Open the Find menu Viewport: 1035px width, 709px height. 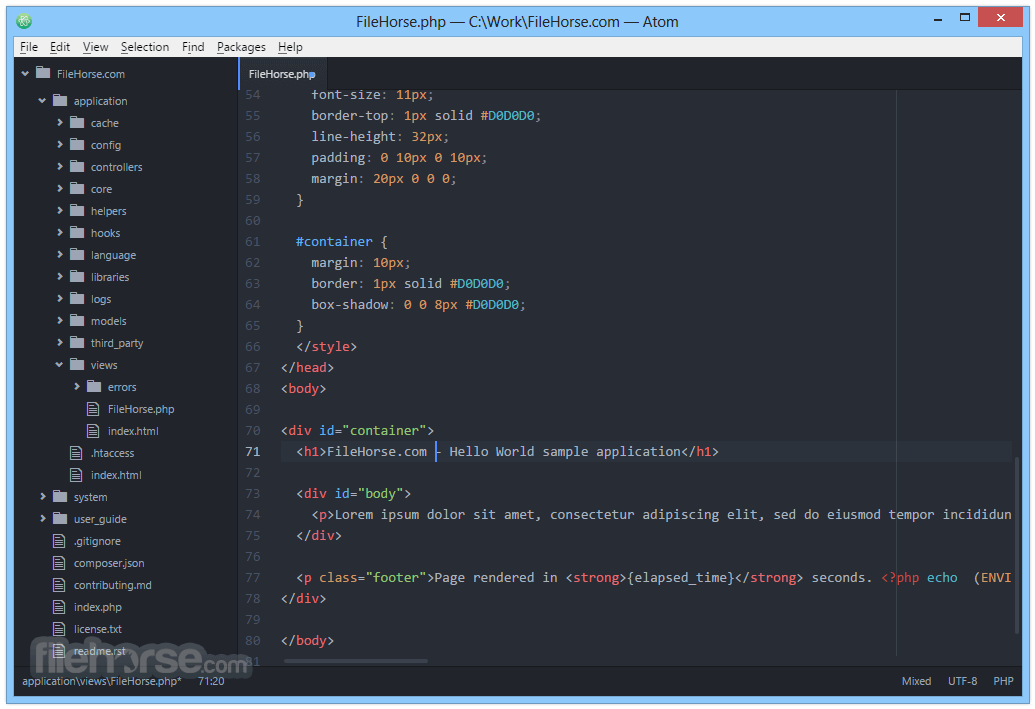[193, 47]
